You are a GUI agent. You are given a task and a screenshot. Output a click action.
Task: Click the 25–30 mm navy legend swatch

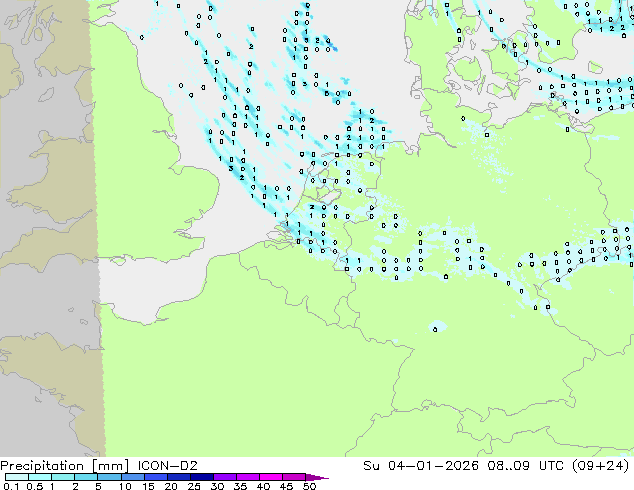click(x=202, y=477)
